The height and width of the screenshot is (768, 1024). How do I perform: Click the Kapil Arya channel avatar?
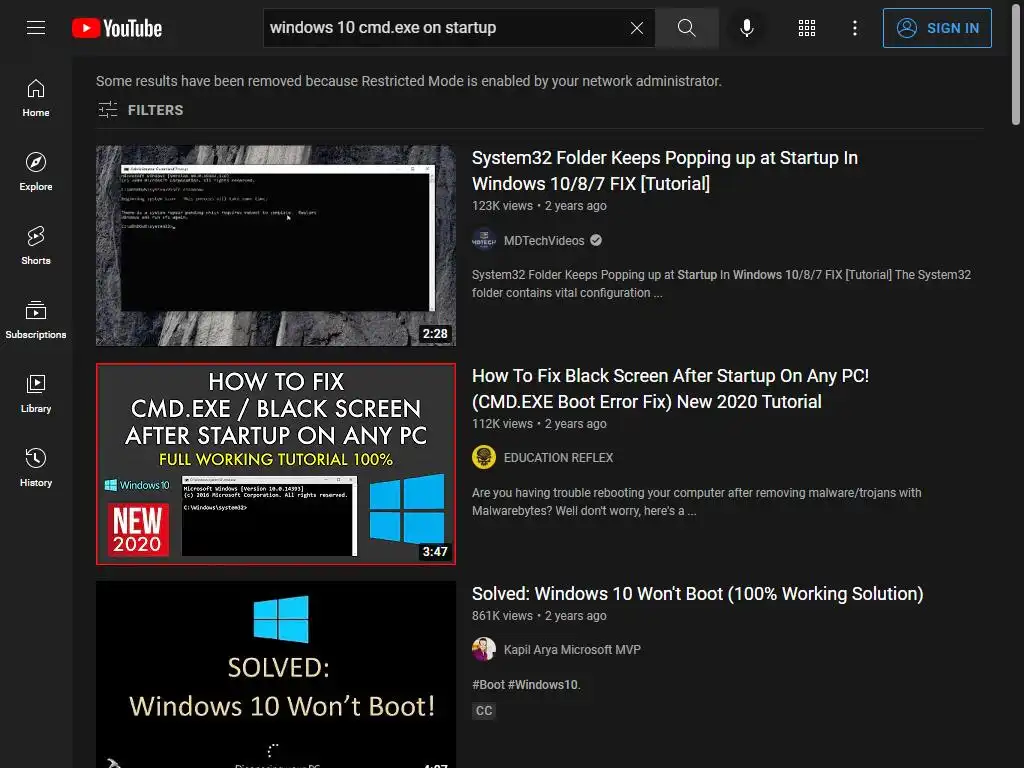[484, 650]
